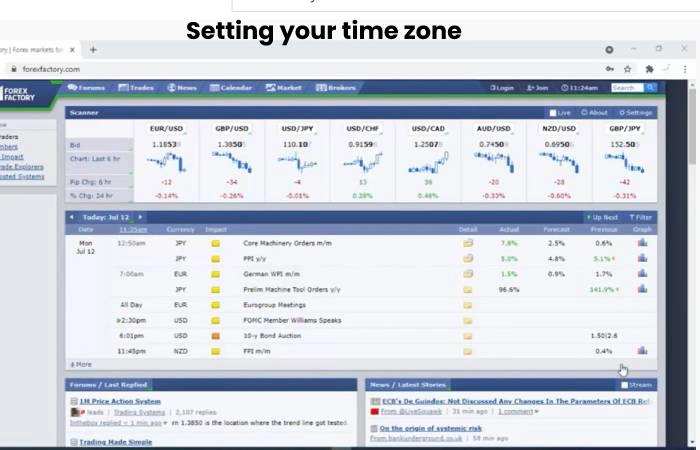Open graph for JPY PPI y/y
The image size is (700, 450).
click(x=642, y=258)
